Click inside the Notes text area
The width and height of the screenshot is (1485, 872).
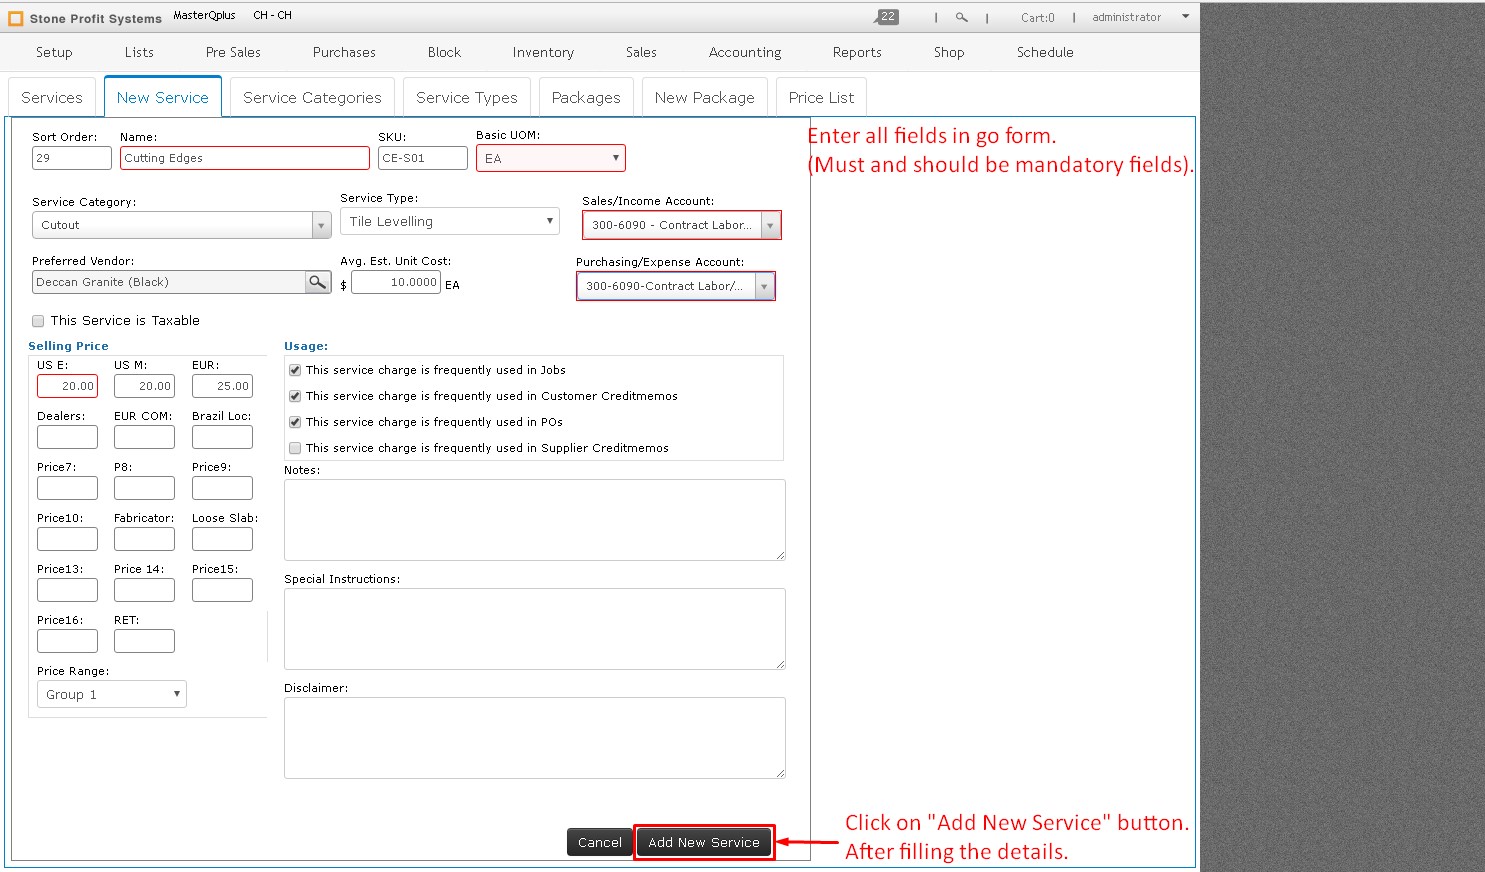click(534, 519)
